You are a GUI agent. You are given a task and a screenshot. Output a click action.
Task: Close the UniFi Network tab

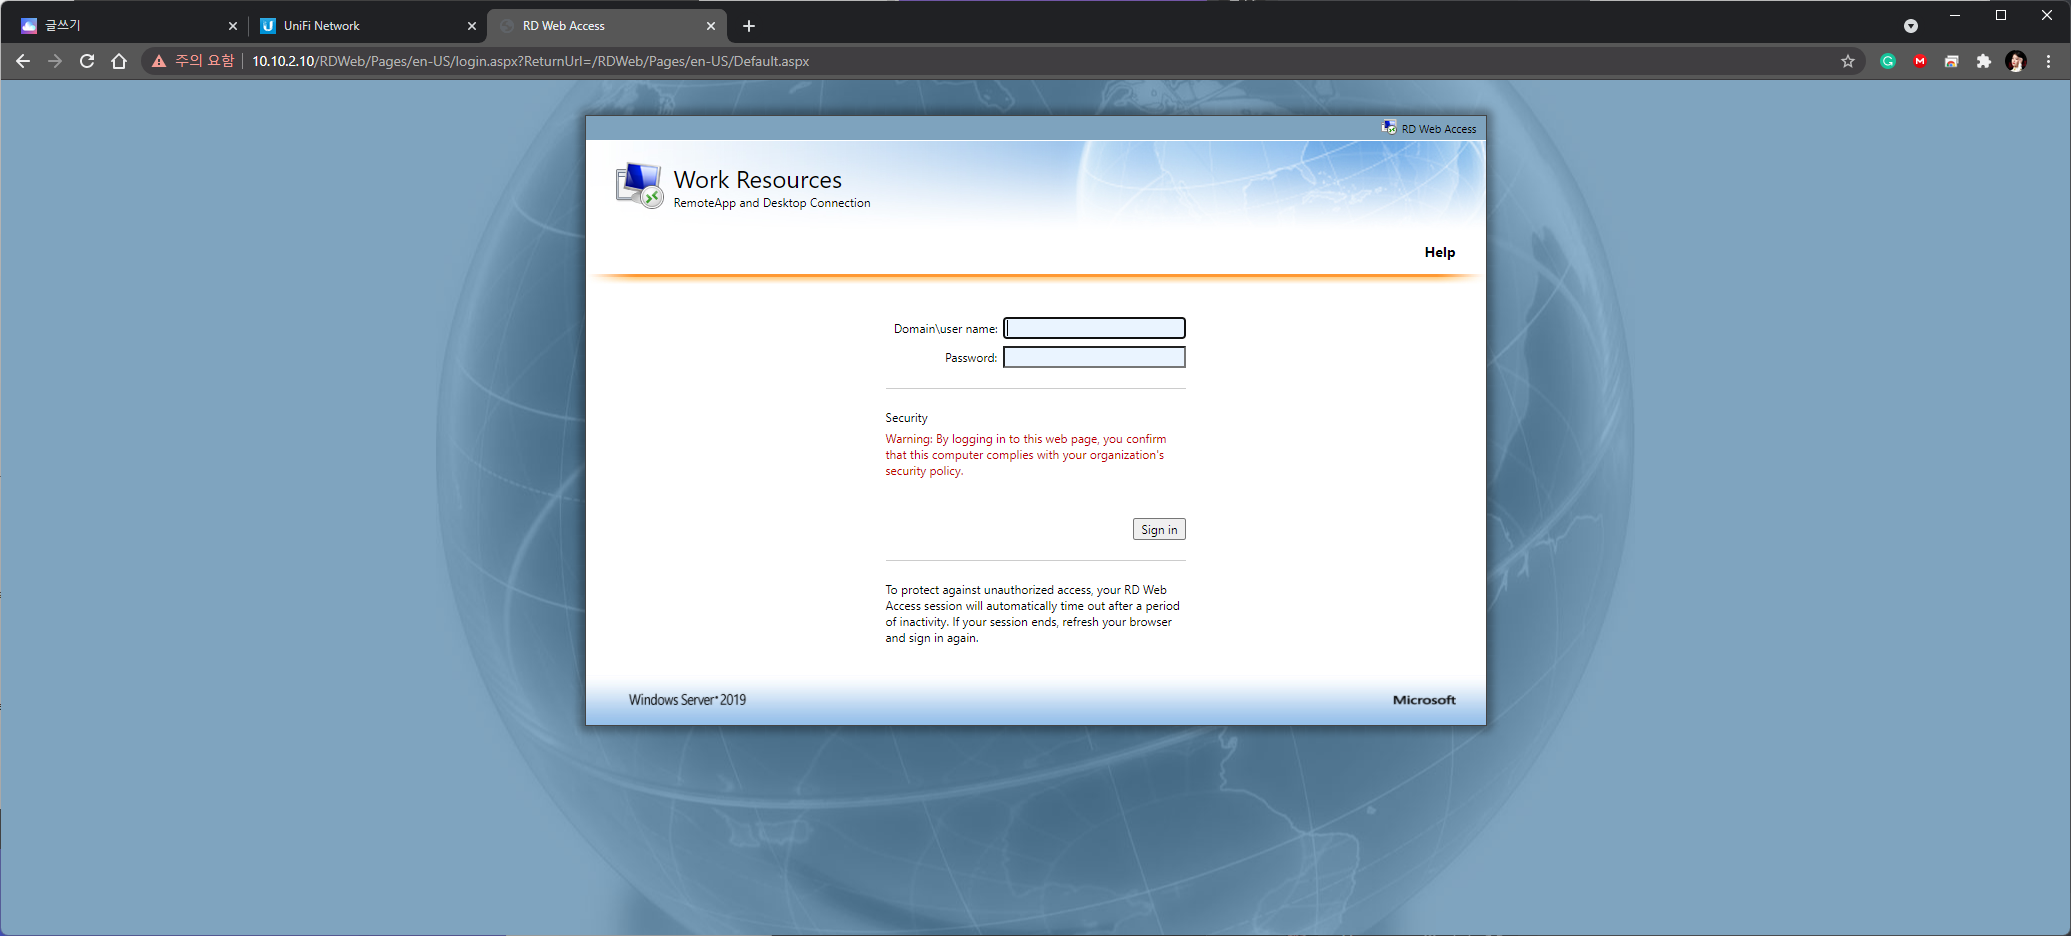pyautogui.click(x=472, y=26)
